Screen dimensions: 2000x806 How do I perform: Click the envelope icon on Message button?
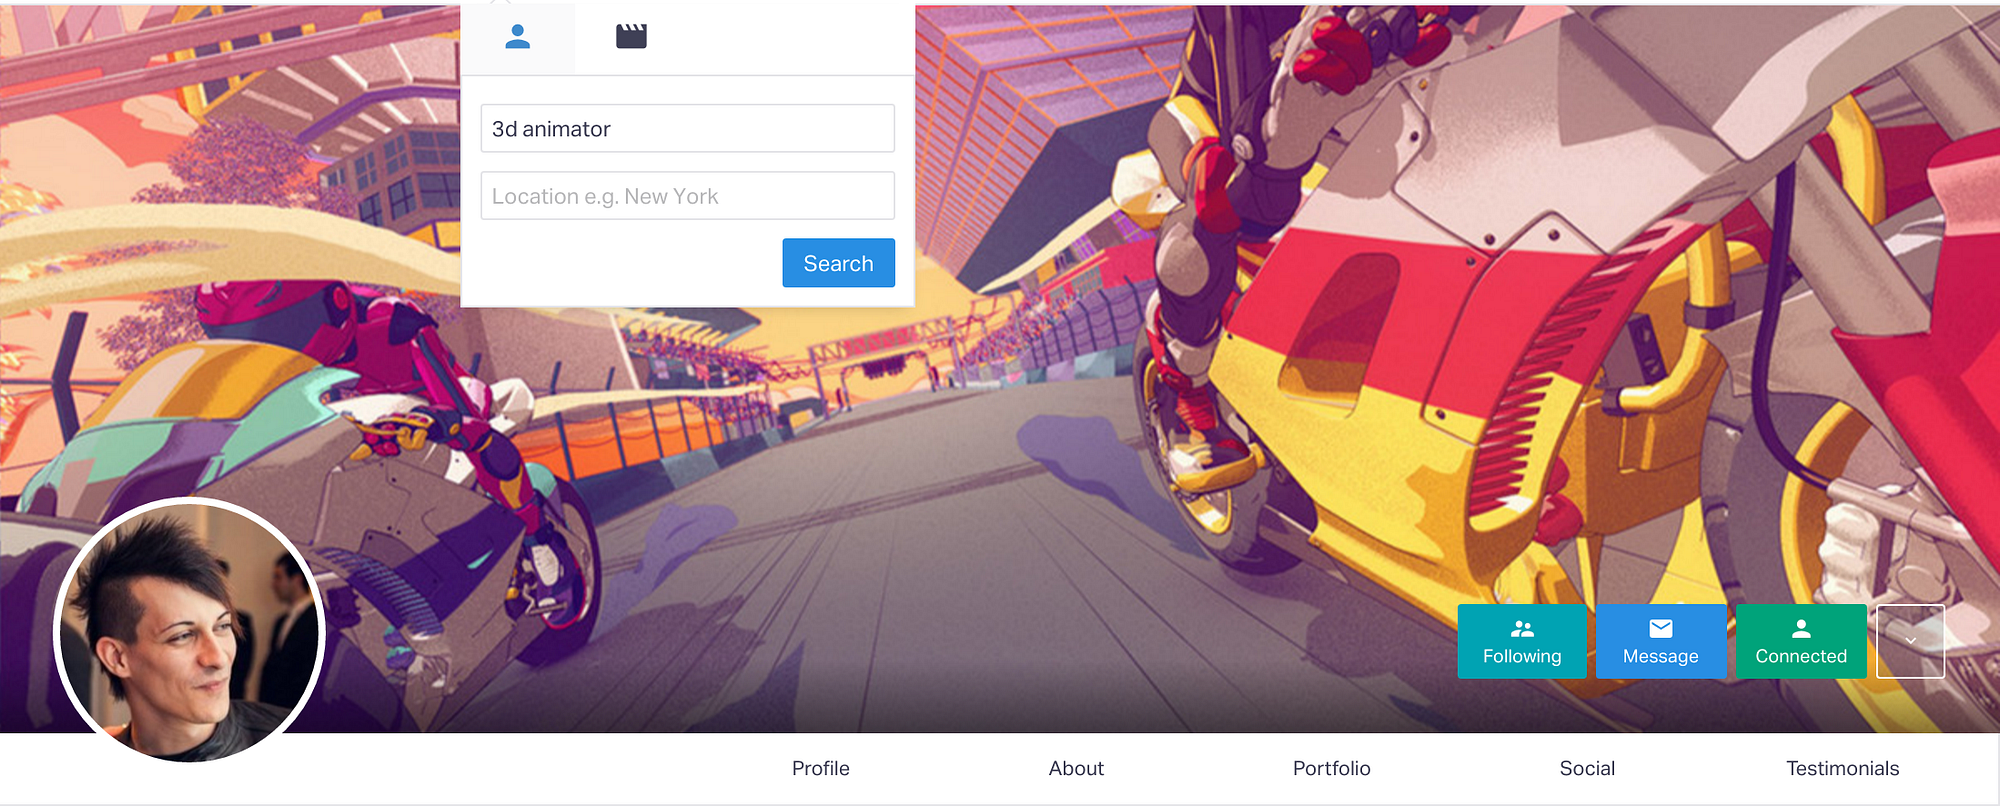(x=1661, y=628)
